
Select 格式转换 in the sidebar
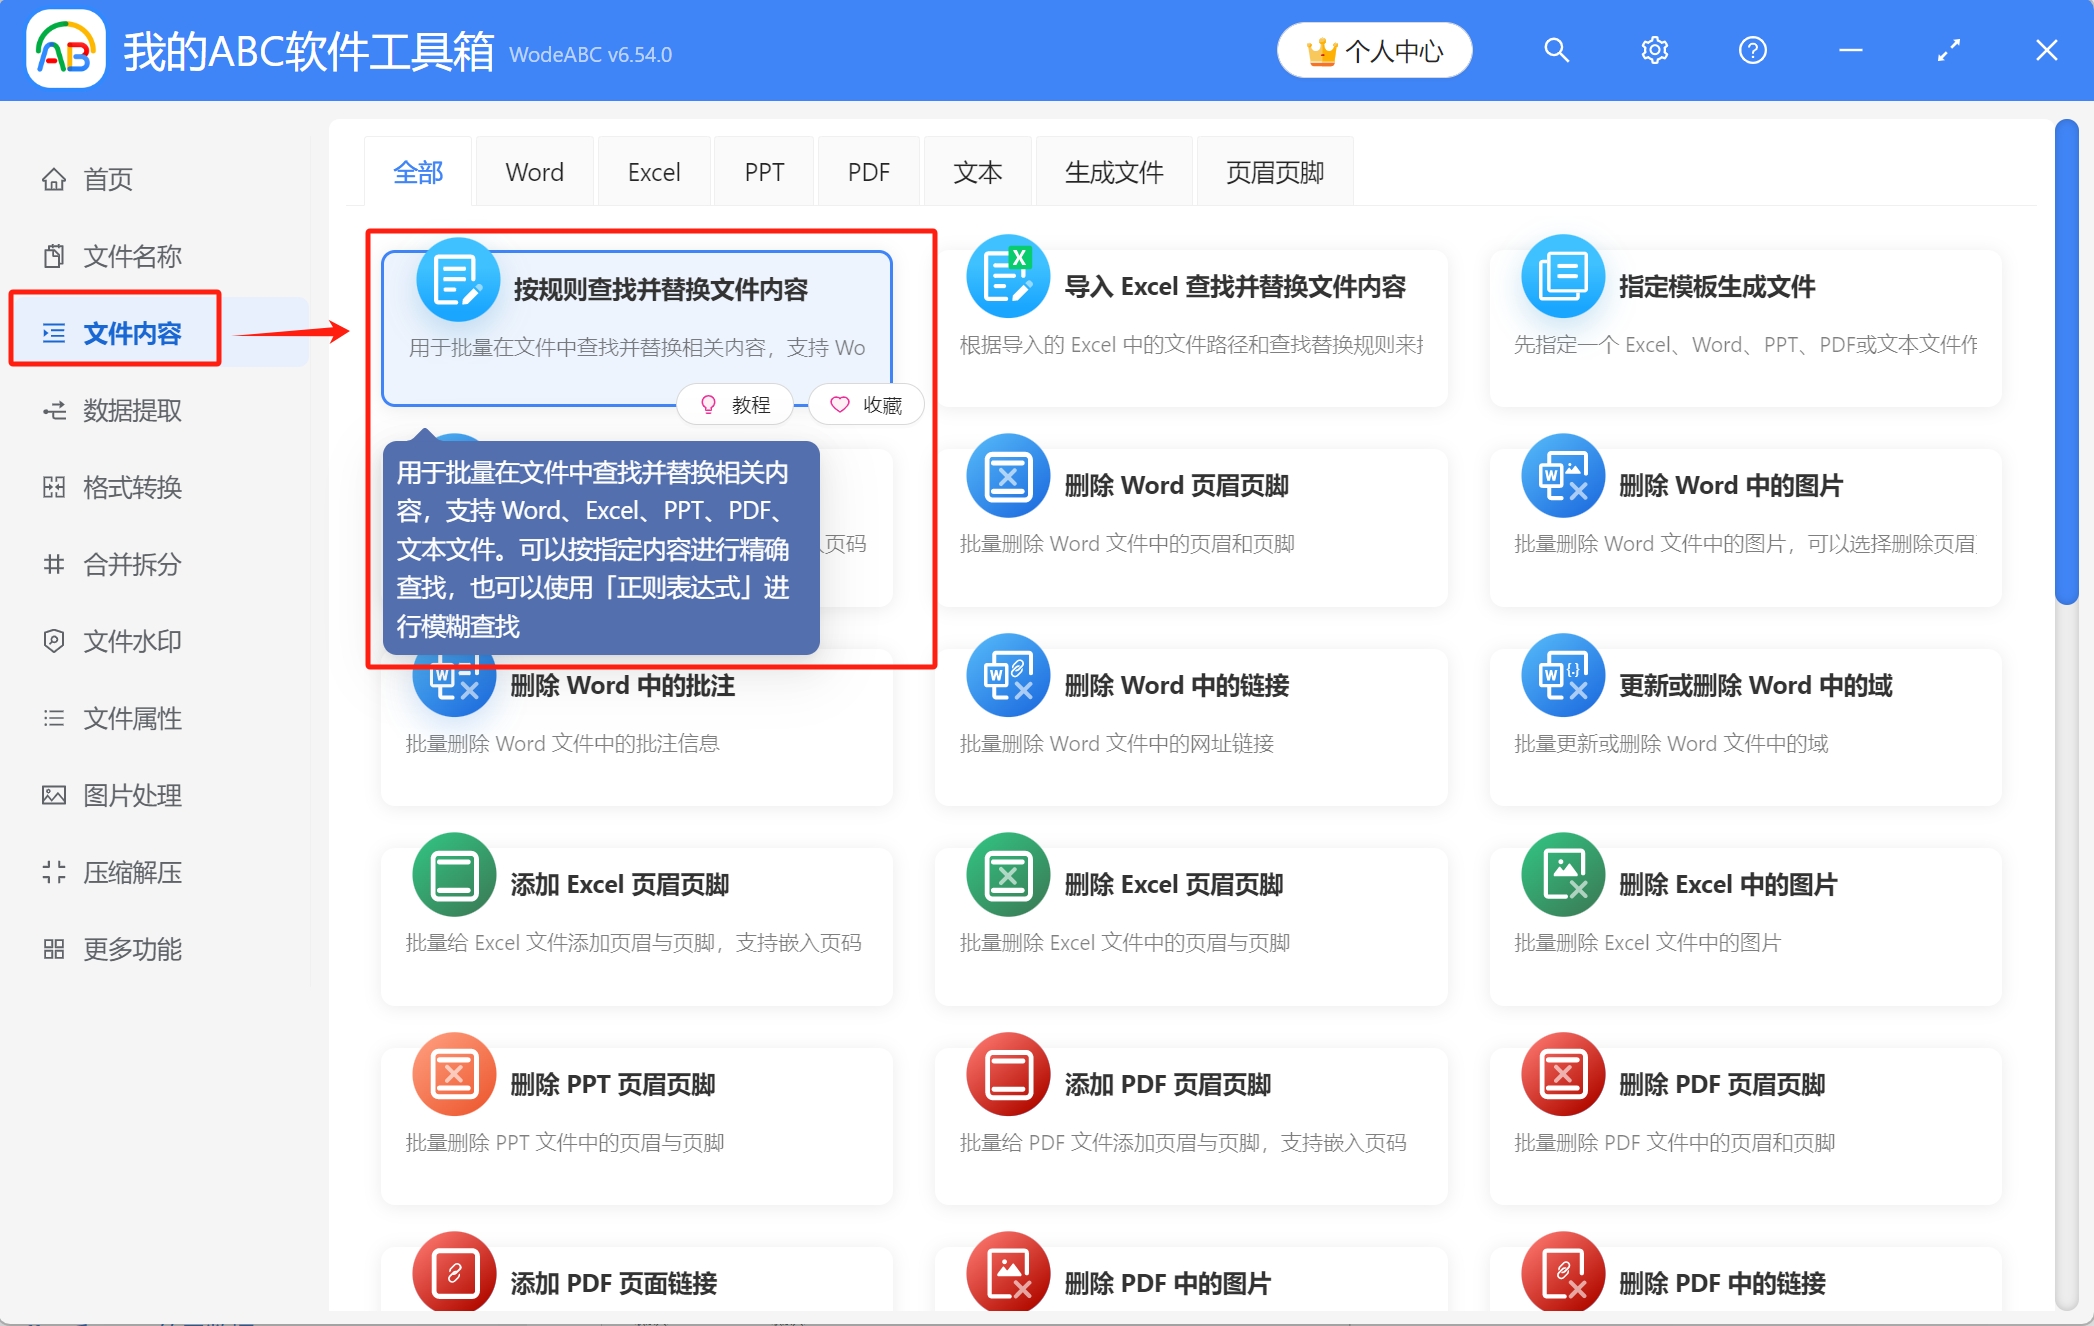tap(132, 487)
